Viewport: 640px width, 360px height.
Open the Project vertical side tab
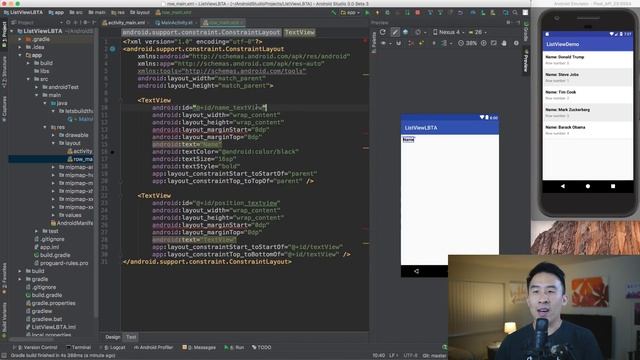pyautogui.click(x=4, y=35)
